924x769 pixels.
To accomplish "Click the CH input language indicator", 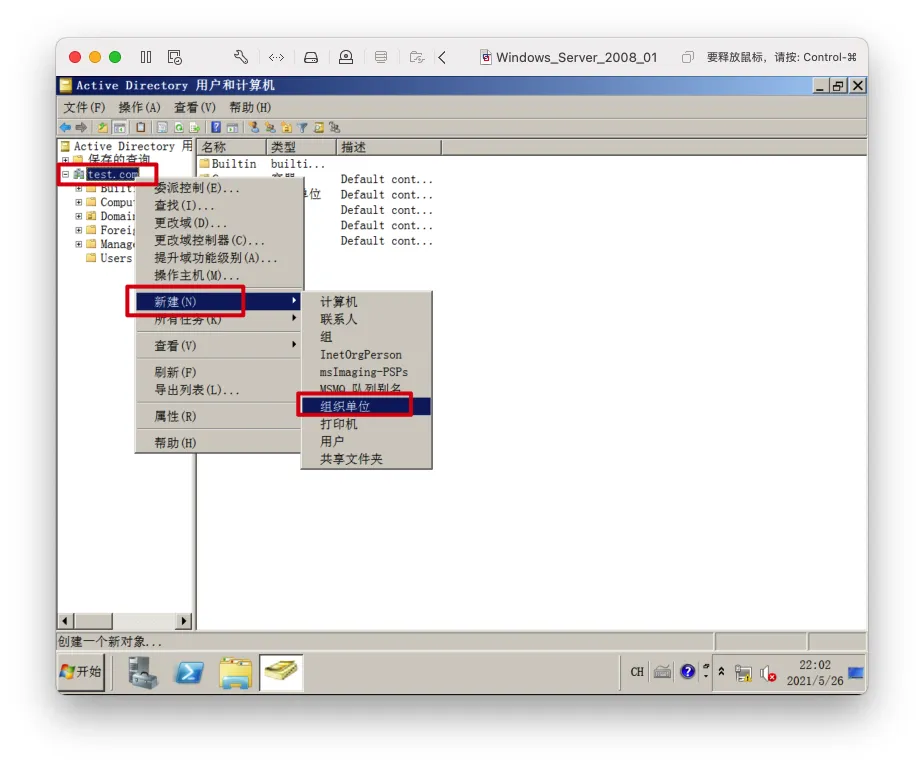I will pyautogui.click(x=637, y=672).
